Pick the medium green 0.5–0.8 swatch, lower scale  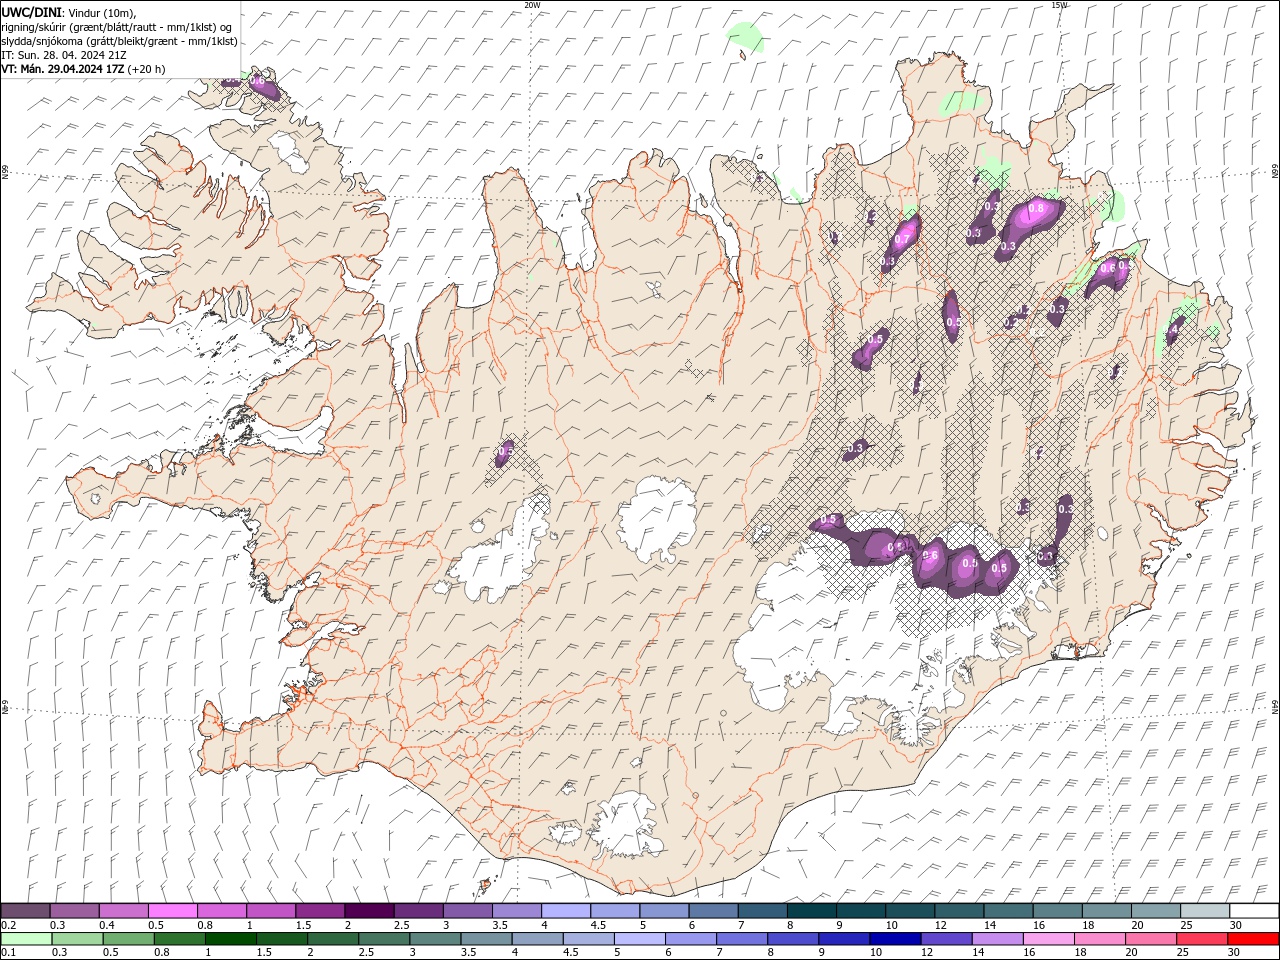129,939
